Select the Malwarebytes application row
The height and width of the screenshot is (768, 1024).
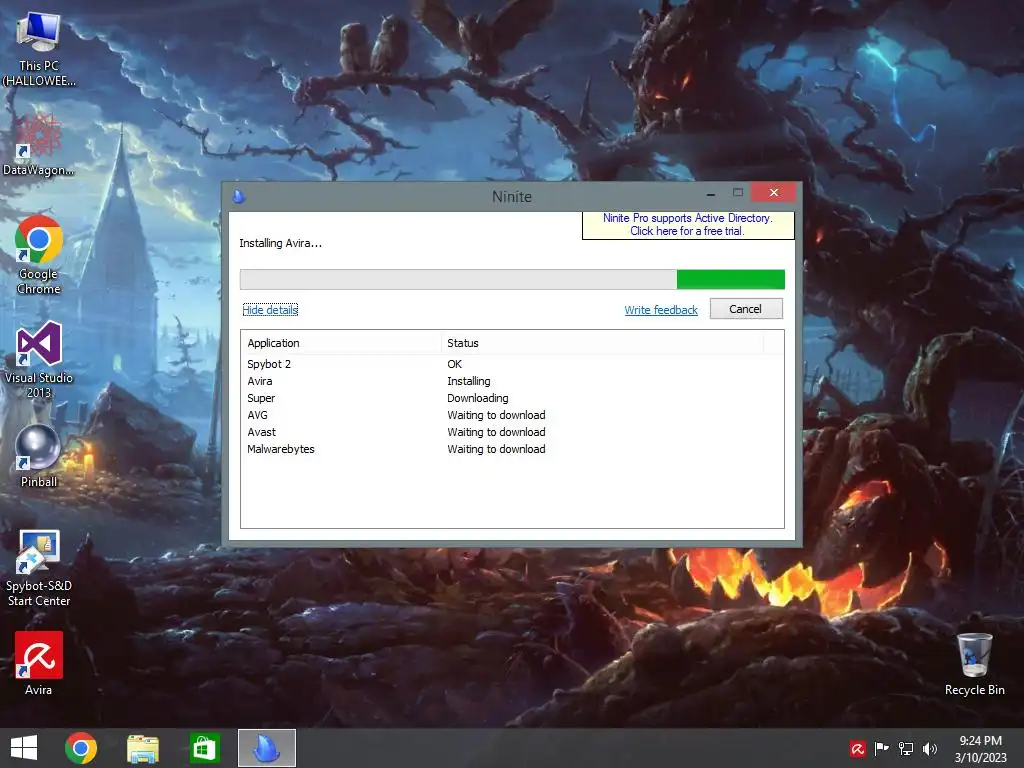[x=512, y=449]
